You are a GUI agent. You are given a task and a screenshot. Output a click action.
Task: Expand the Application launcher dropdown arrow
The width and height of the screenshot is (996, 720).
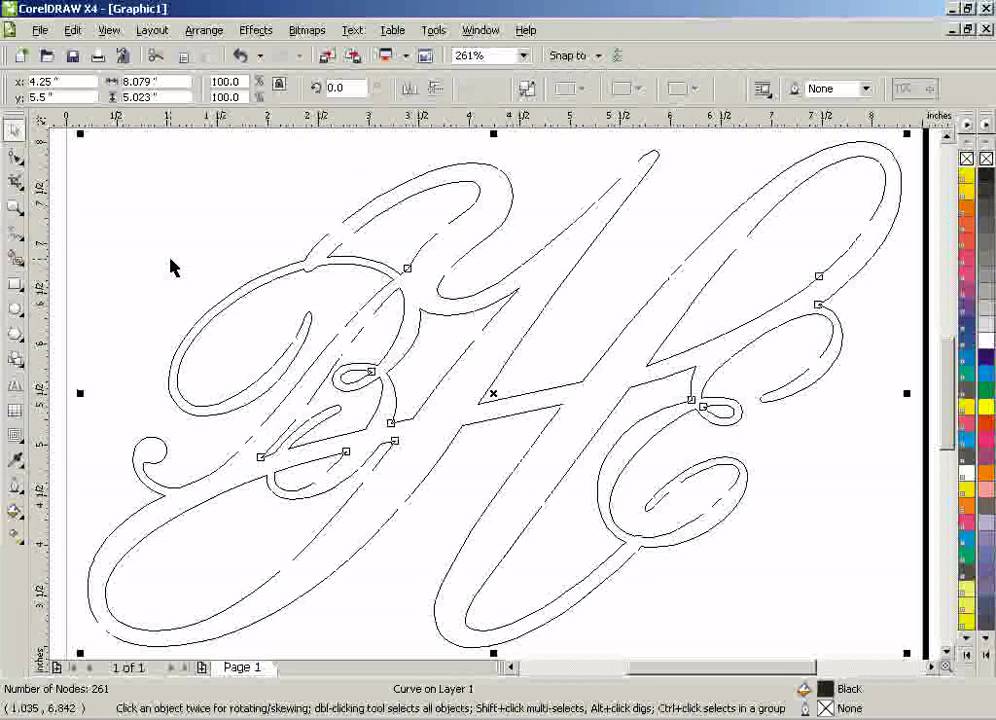coord(405,57)
